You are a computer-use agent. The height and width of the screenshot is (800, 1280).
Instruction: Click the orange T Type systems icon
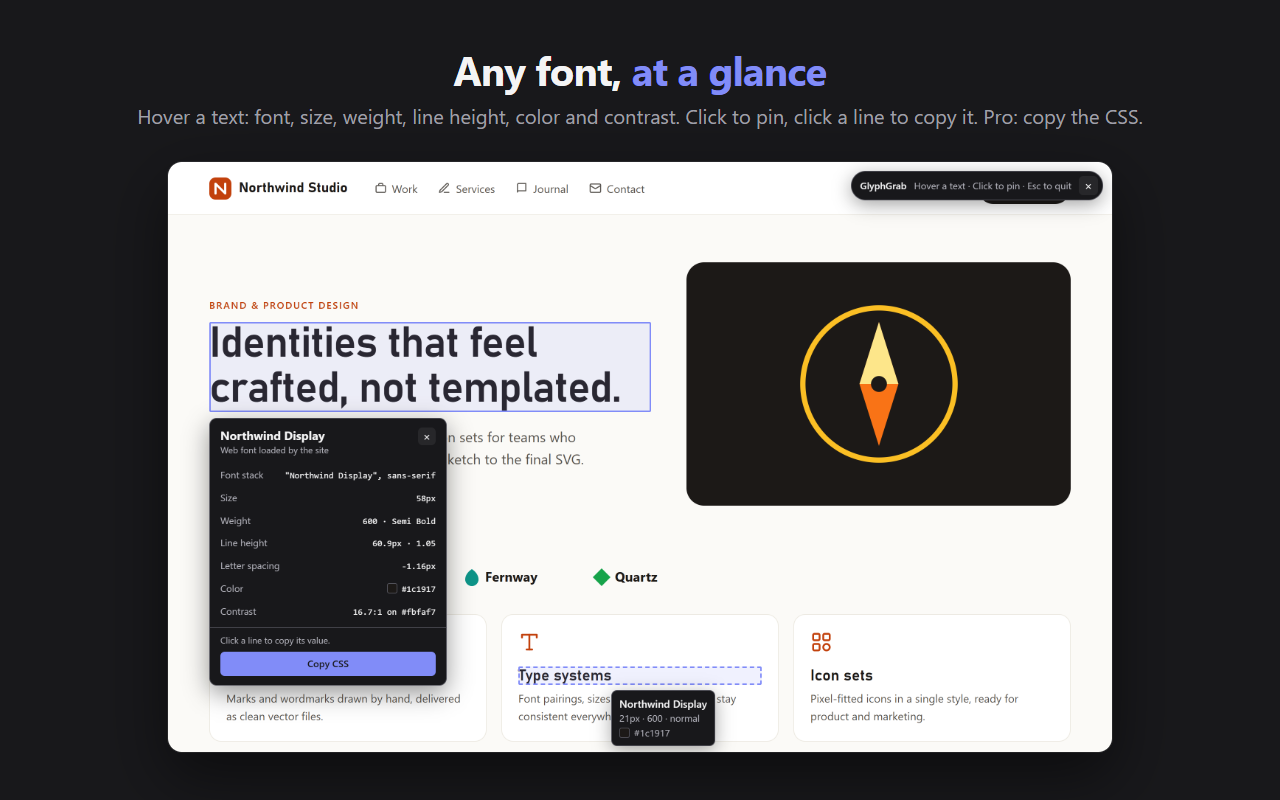(529, 642)
